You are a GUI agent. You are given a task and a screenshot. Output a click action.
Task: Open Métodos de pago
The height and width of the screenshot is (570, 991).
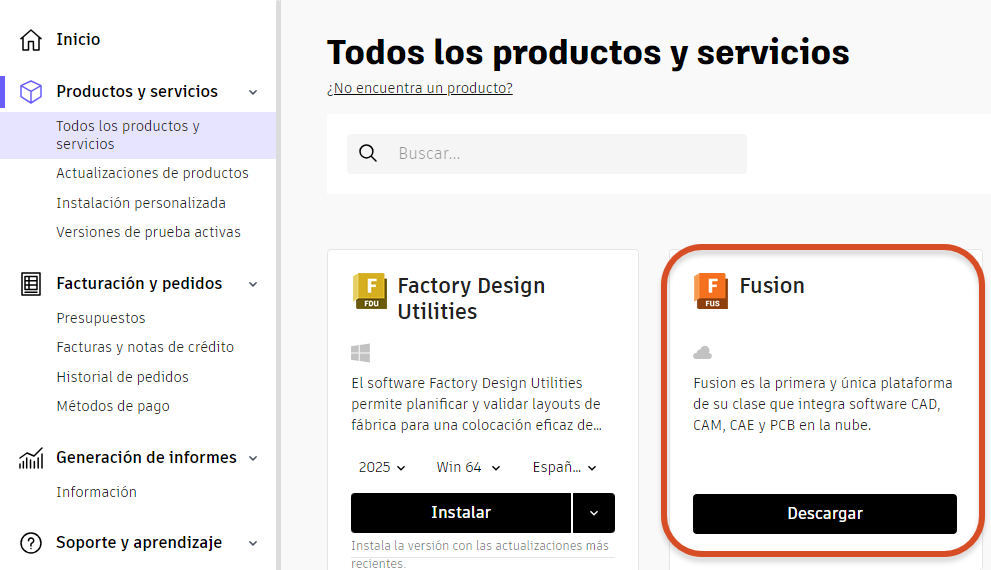pyautogui.click(x=112, y=406)
